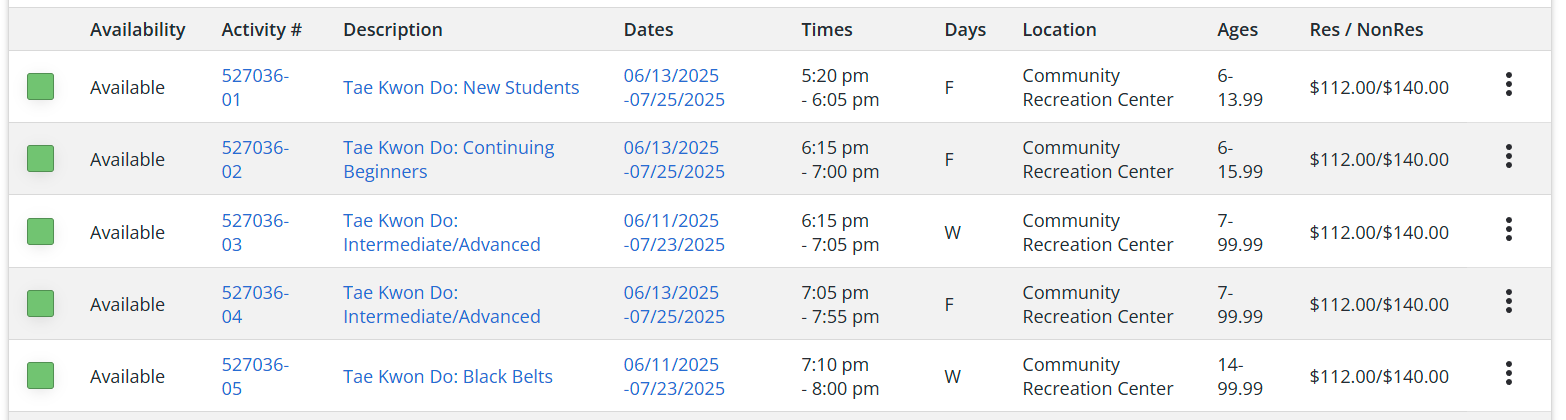Open the Tae Kwon Do: Continuing Beginners link
Viewport: 1566px width, 420px height.
point(448,159)
